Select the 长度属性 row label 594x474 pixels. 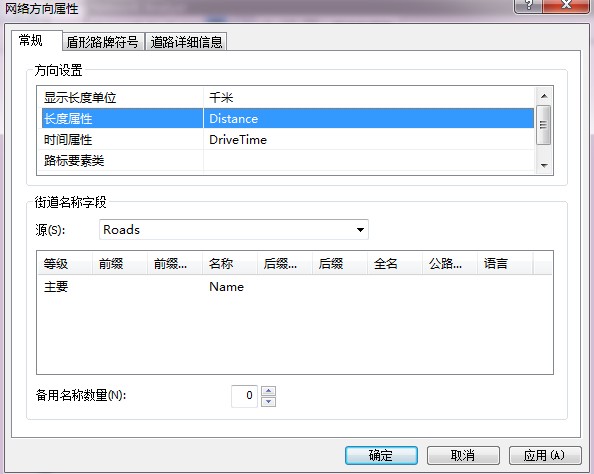[x=68, y=119]
